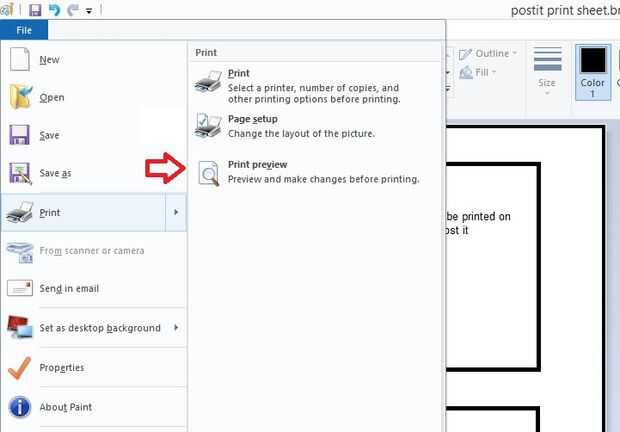Click Print in the Print submenu
Image resolution: width=620 pixels, height=432 pixels.
(x=315, y=86)
